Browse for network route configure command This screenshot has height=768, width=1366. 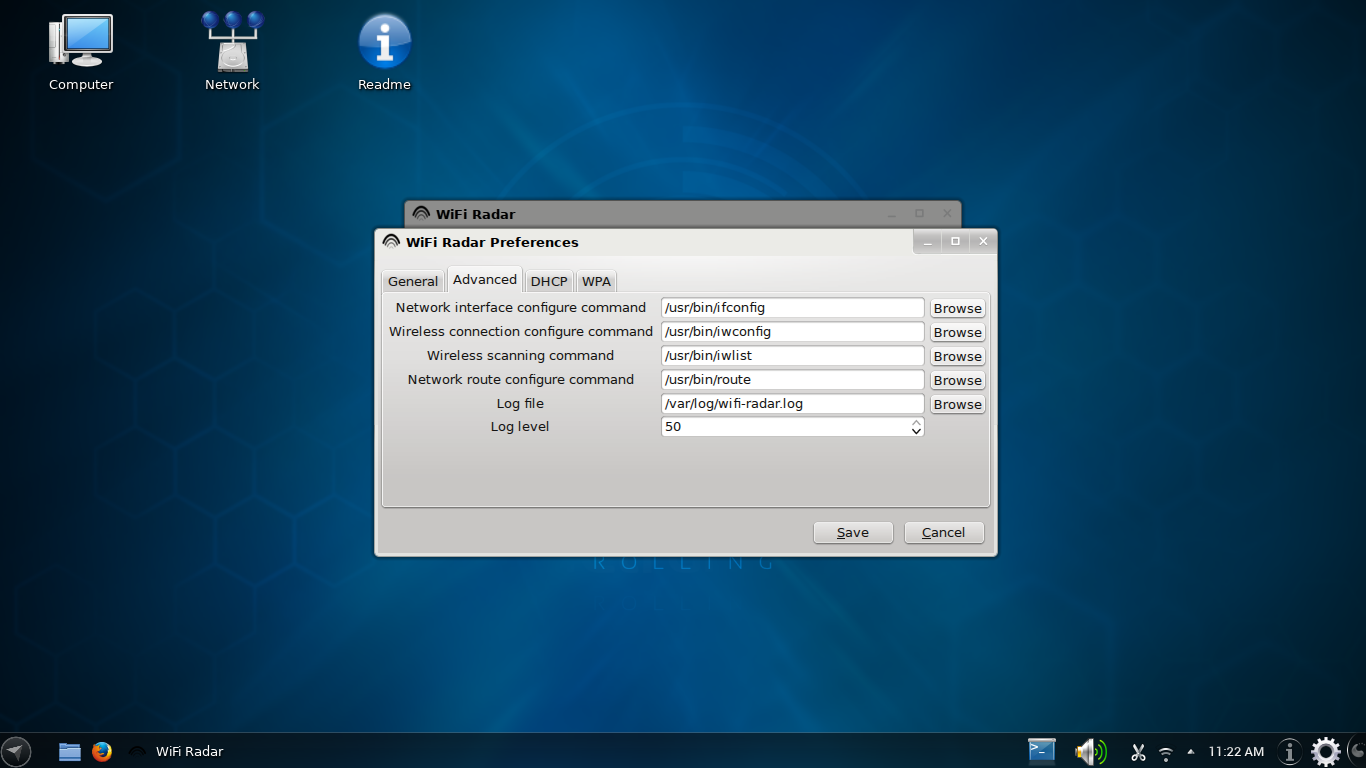(958, 380)
